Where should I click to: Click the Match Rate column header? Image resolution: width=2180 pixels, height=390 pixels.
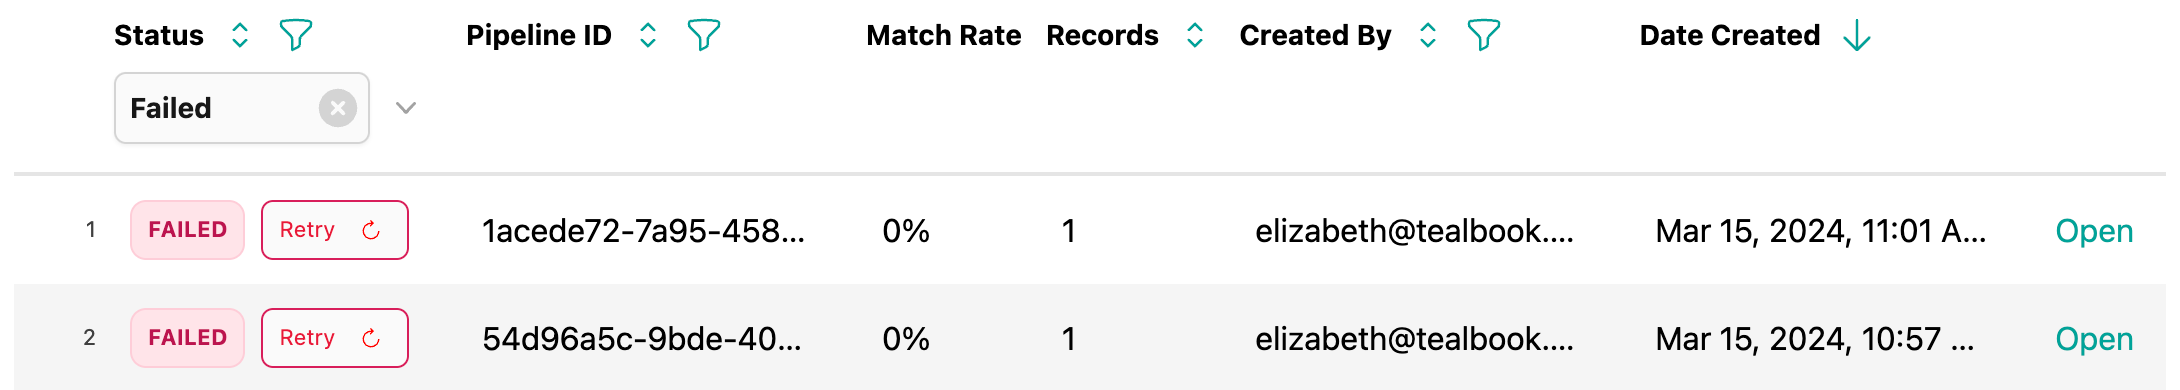944,36
